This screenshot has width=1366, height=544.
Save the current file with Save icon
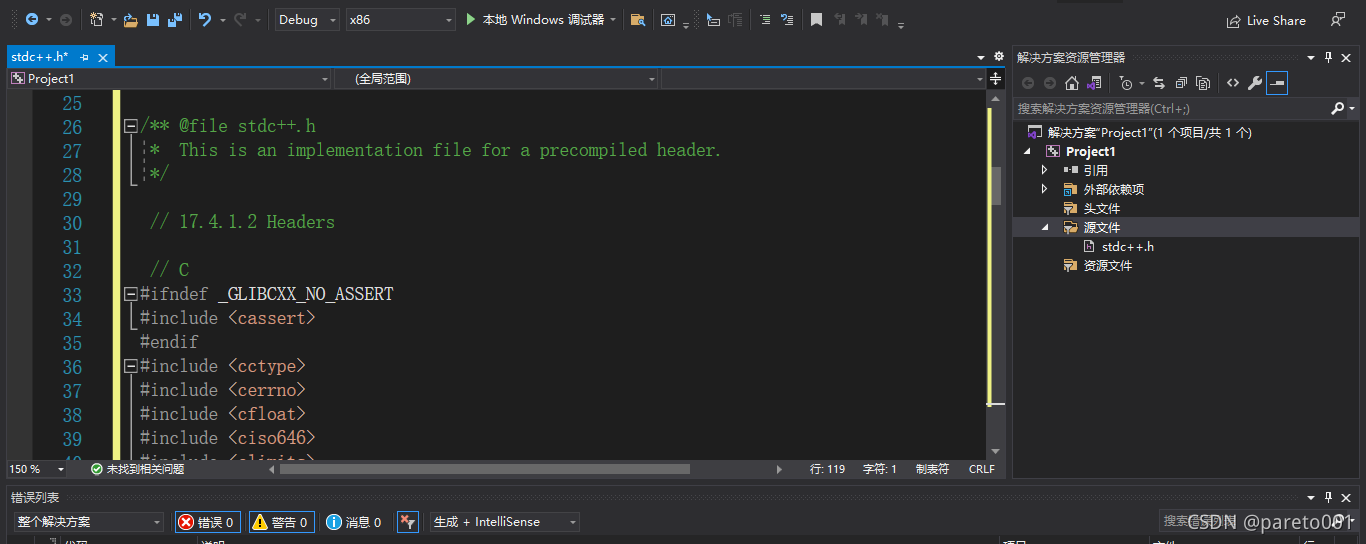(x=153, y=19)
